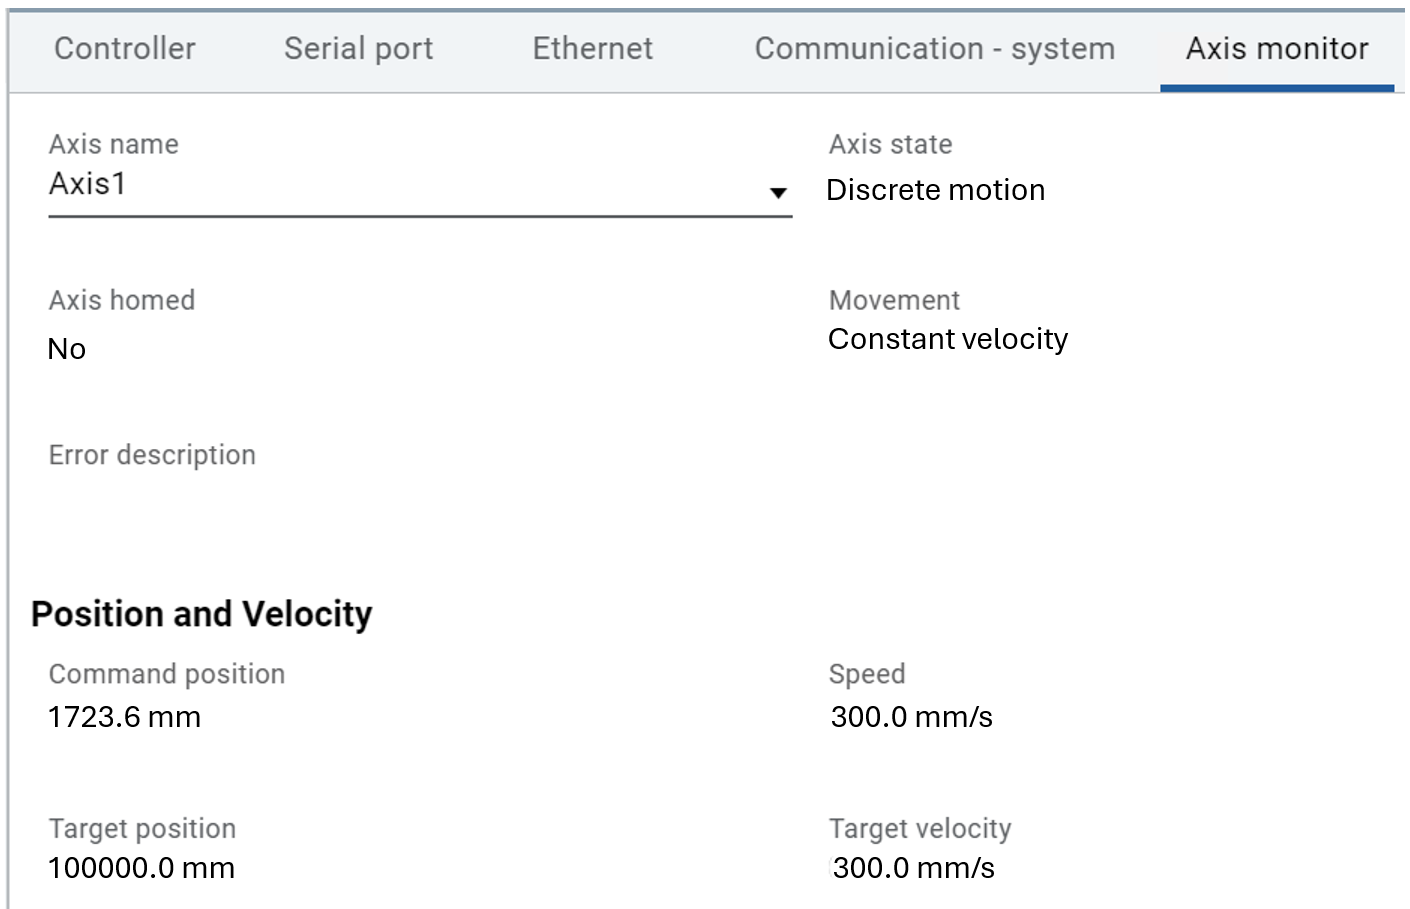
Task: Click the Speed value 300.0 mm/s
Action: coord(911,717)
